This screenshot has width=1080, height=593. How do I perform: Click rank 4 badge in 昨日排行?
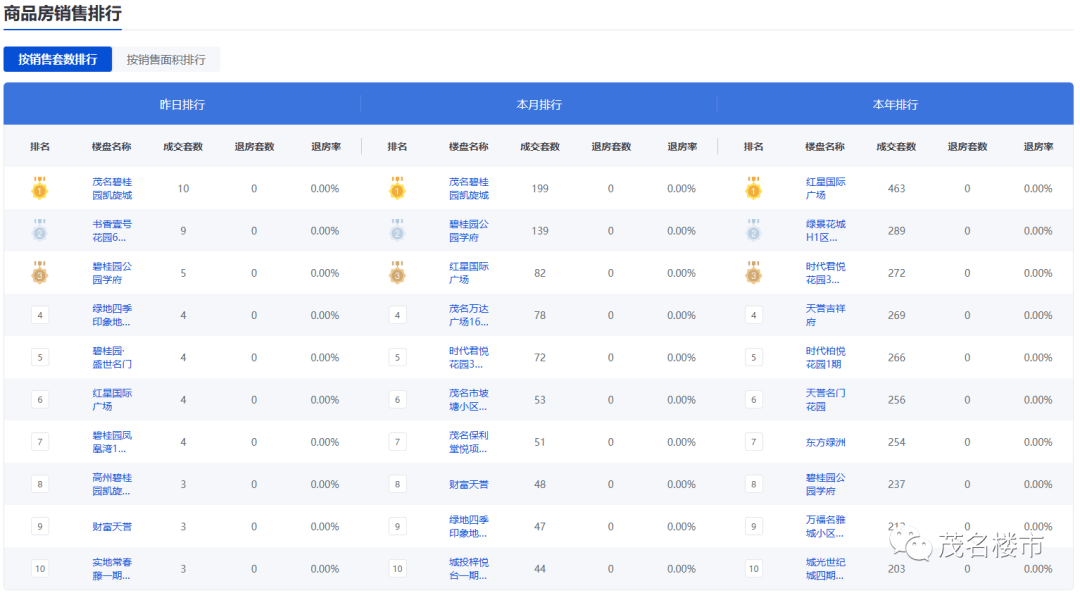tap(40, 315)
